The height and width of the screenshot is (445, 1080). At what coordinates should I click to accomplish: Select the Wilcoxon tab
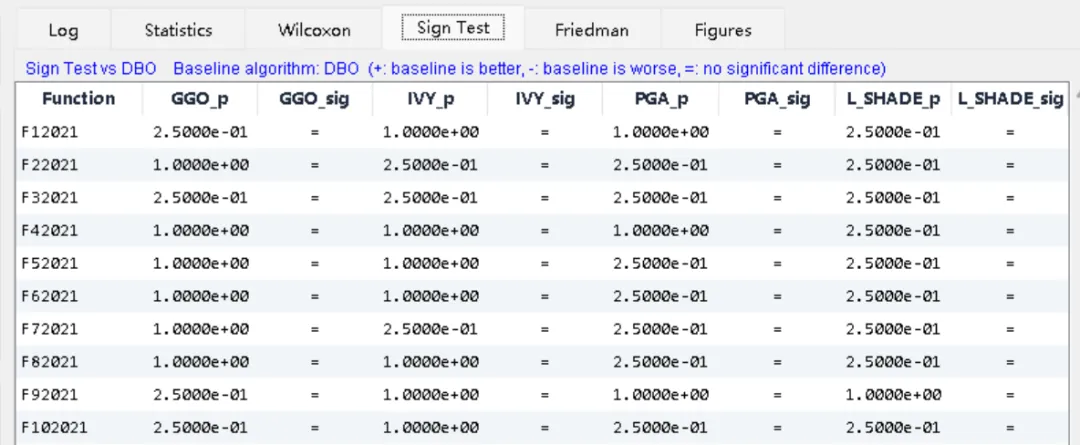[314, 30]
